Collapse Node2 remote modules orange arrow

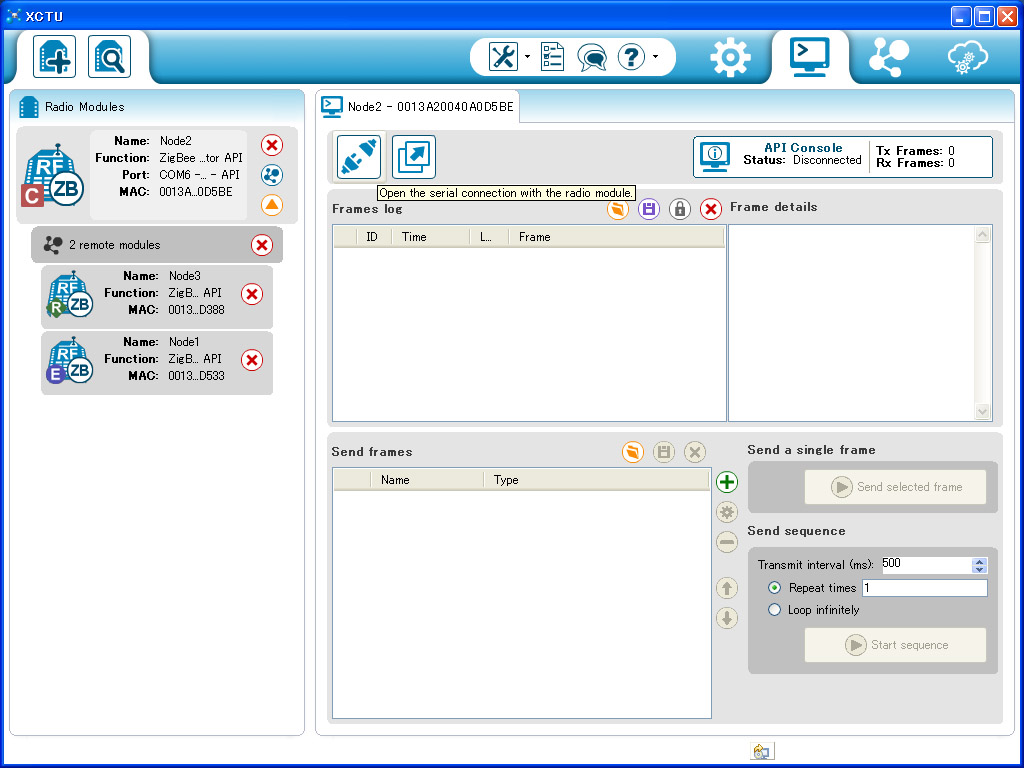(272, 205)
